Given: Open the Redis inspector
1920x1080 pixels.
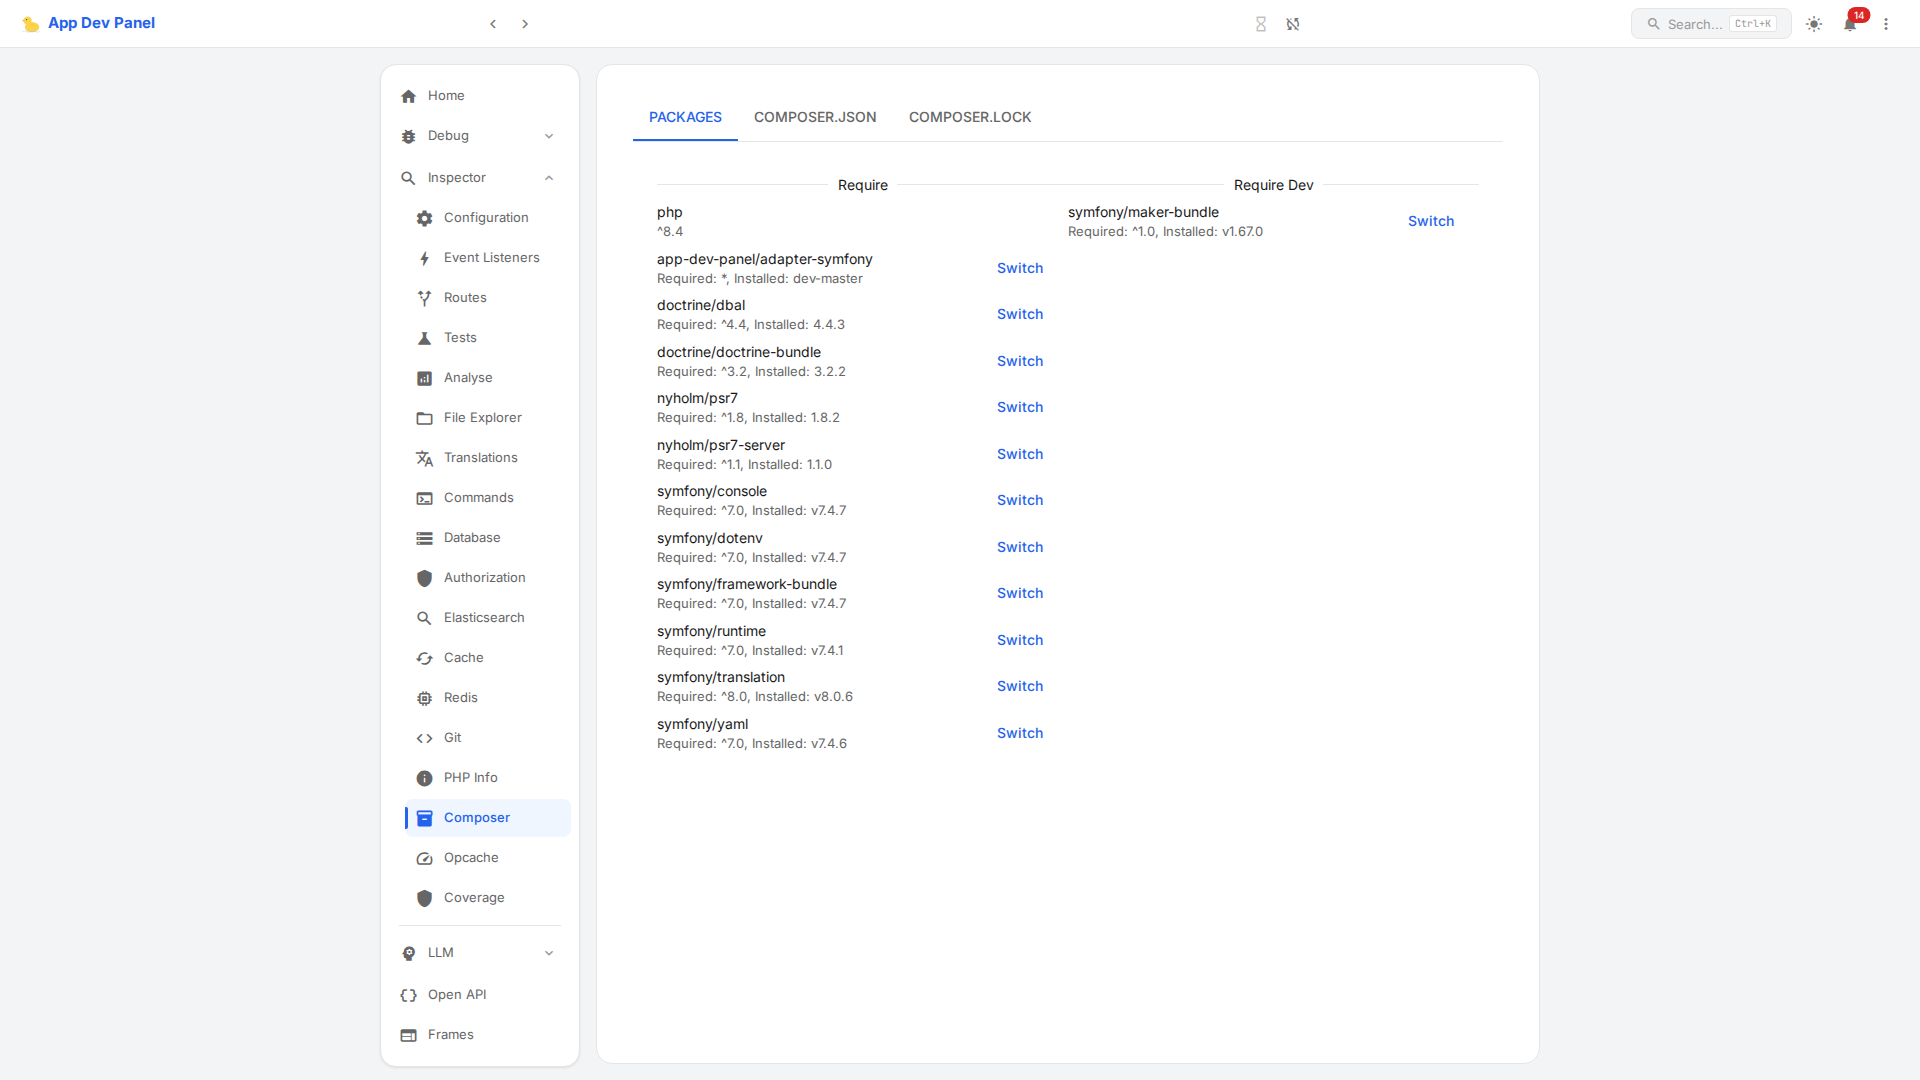Looking at the screenshot, I should 461,697.
